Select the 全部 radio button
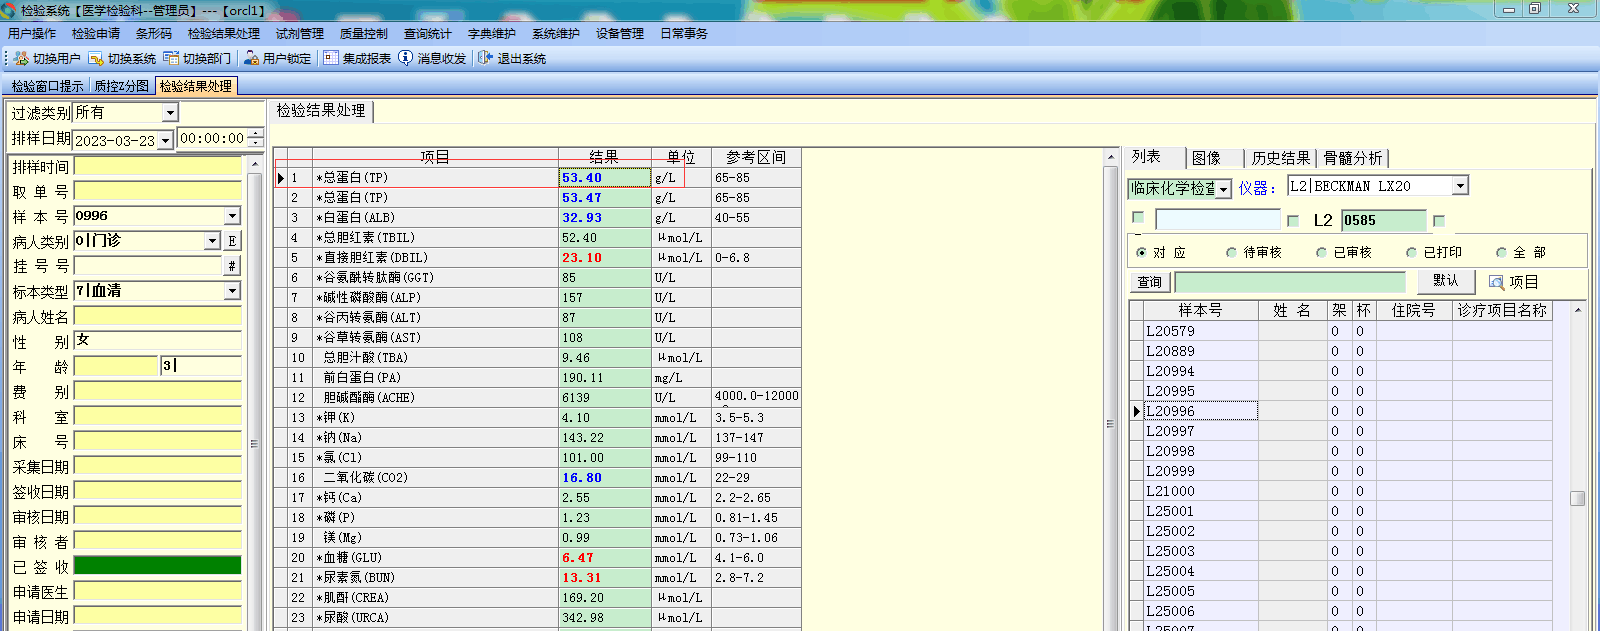1600x631 pixels. click(x=1502, y=253)
